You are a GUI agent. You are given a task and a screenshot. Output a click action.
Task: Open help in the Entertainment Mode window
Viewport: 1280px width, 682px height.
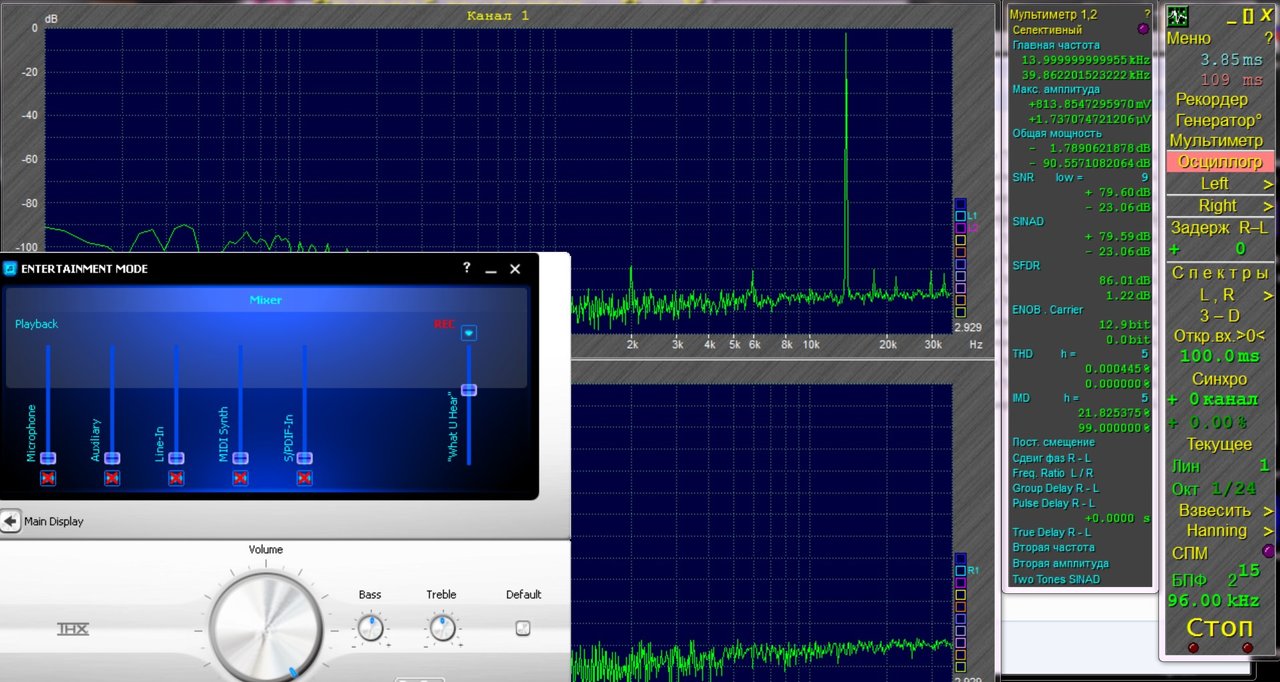click(x=466, y=268)
